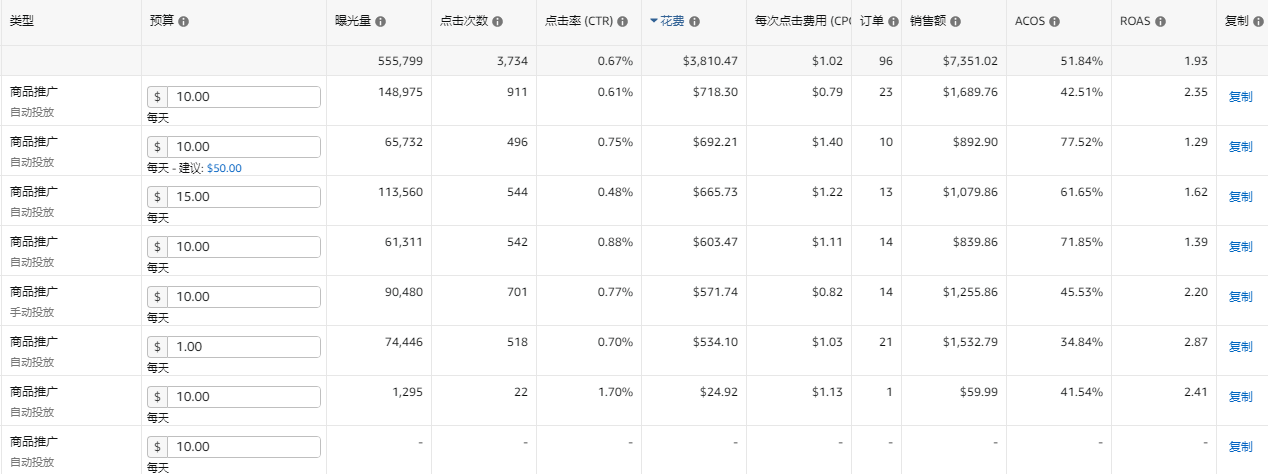Click sales cell $1,689.76
The image size is (1268, 474).
(x=970, y=92)
